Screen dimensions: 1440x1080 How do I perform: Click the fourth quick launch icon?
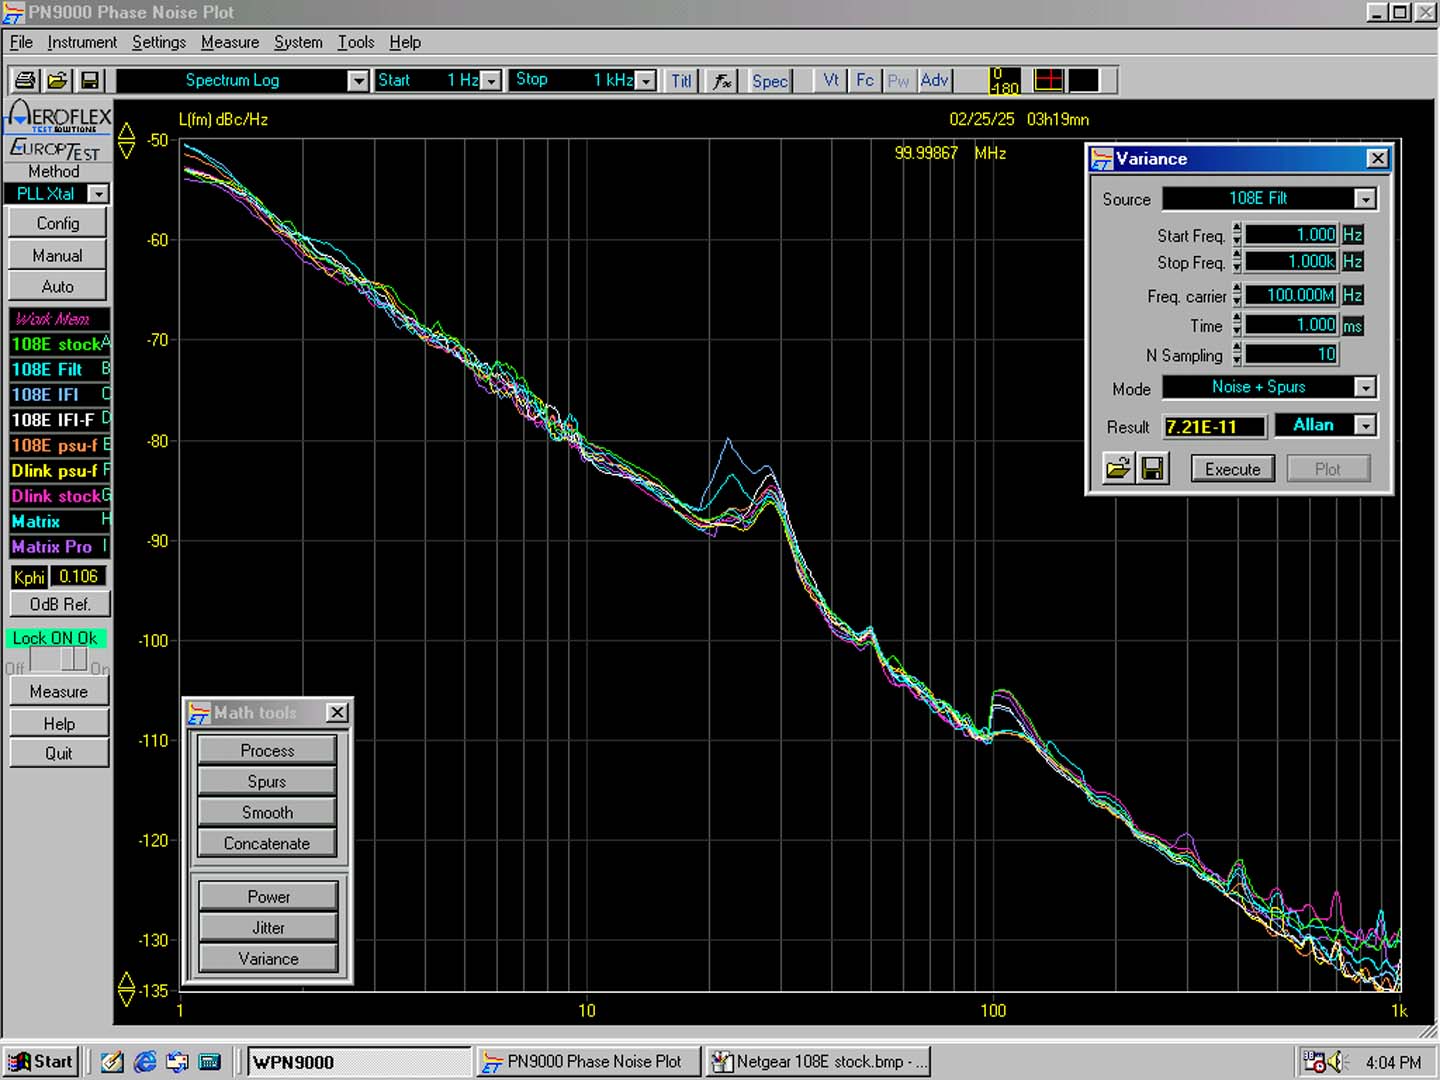pyautogui.click(x=209, y=1062)
